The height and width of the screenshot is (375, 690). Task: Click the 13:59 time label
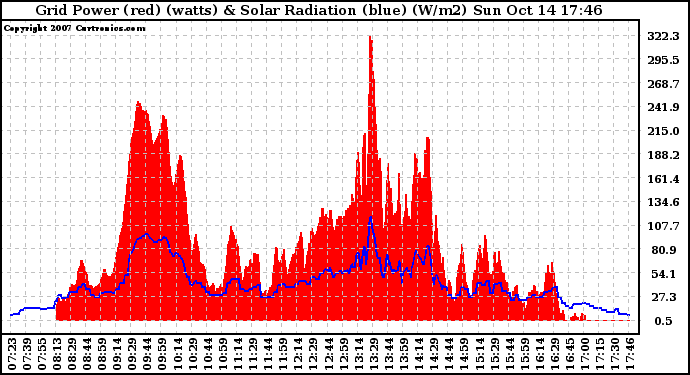404,354
